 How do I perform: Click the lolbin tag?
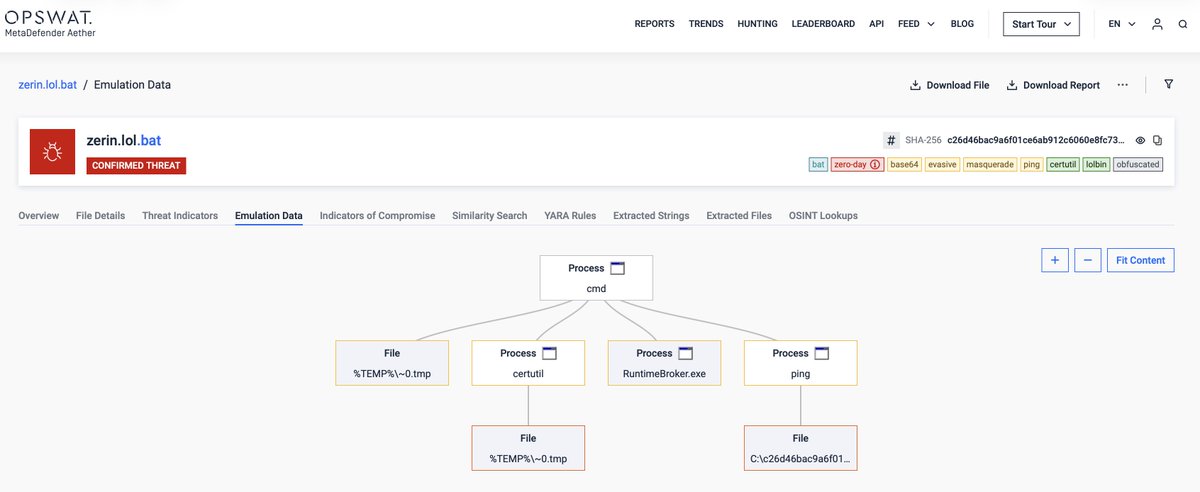1096,164
